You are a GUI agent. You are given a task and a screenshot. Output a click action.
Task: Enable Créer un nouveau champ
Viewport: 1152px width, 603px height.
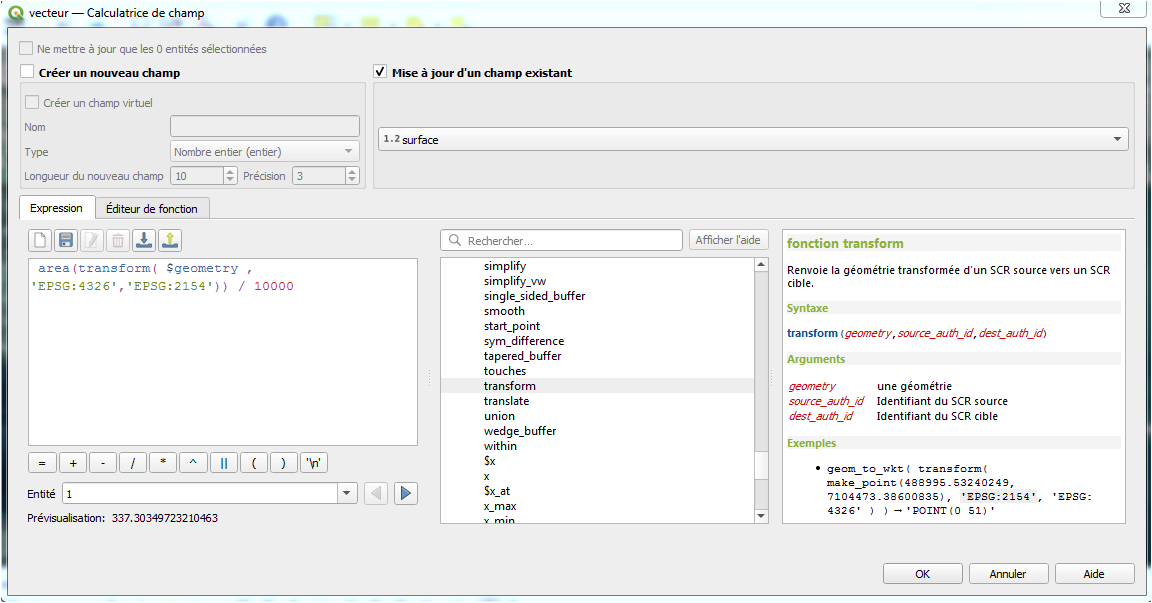[27, 71]
